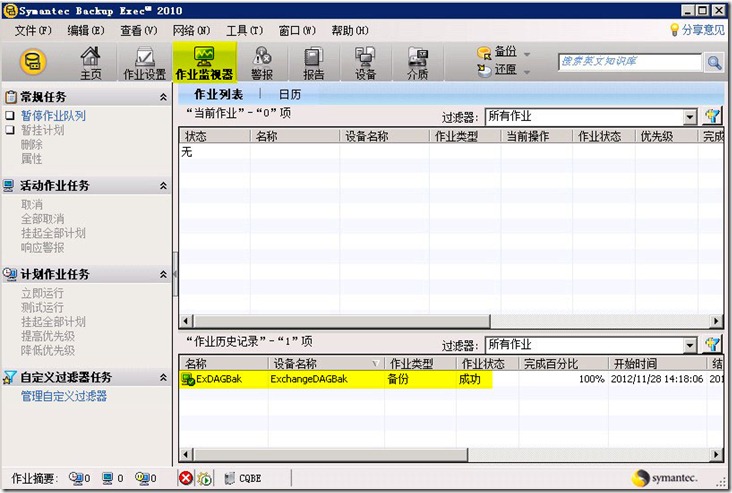Click the green clock status bar icon

pos(205,478)
